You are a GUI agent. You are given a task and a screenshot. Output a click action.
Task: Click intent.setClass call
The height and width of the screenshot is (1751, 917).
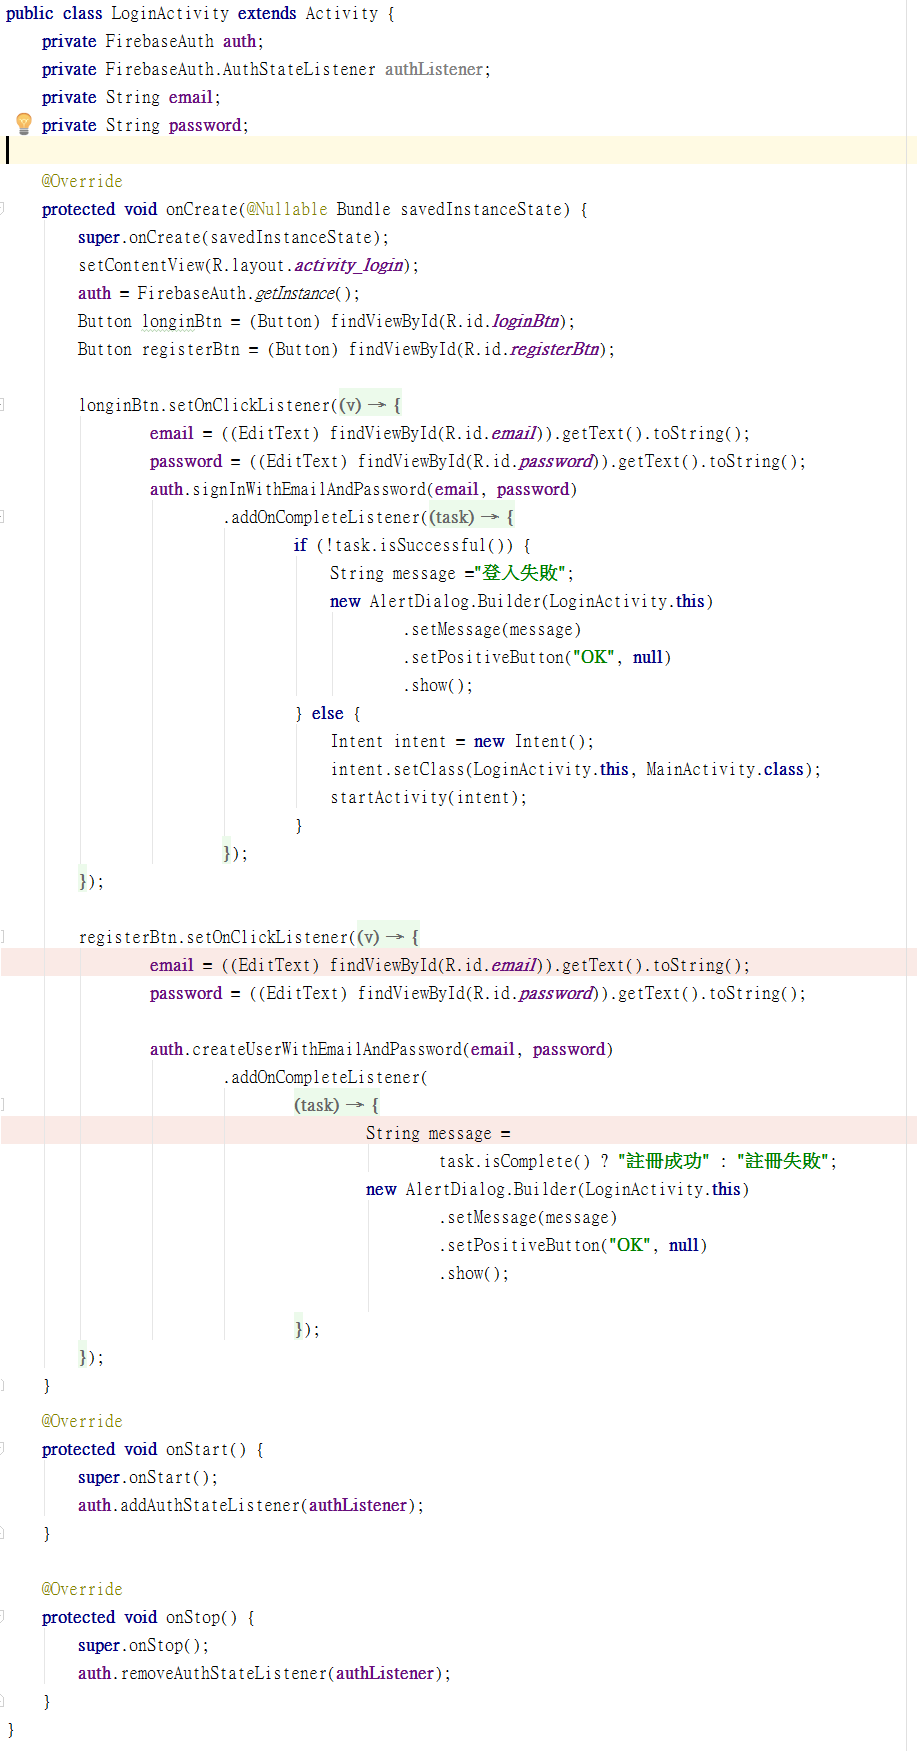398,770
